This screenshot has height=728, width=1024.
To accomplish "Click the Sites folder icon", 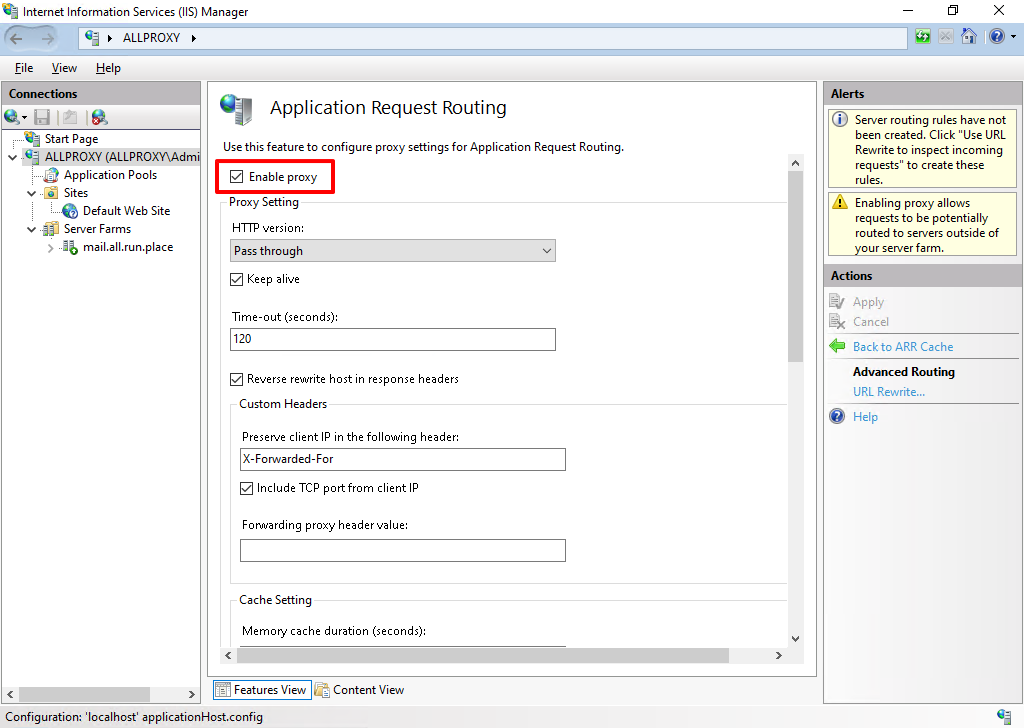I will pos(51,193).
